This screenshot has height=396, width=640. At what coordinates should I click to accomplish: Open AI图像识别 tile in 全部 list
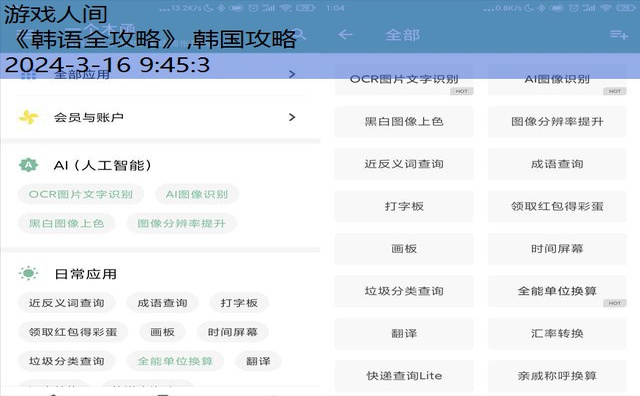pyautogui.click(x=557, y=80)
